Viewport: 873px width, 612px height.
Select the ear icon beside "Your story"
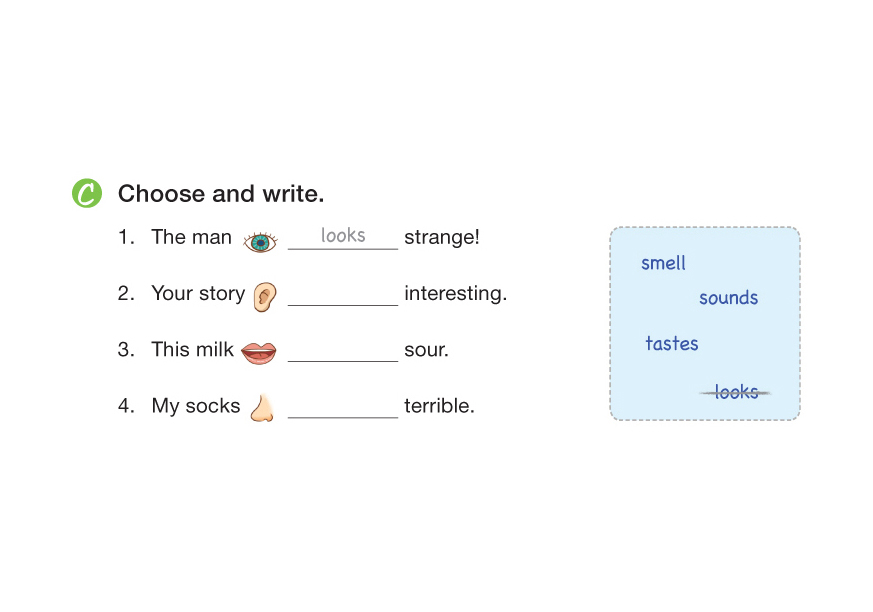[264, 295]
